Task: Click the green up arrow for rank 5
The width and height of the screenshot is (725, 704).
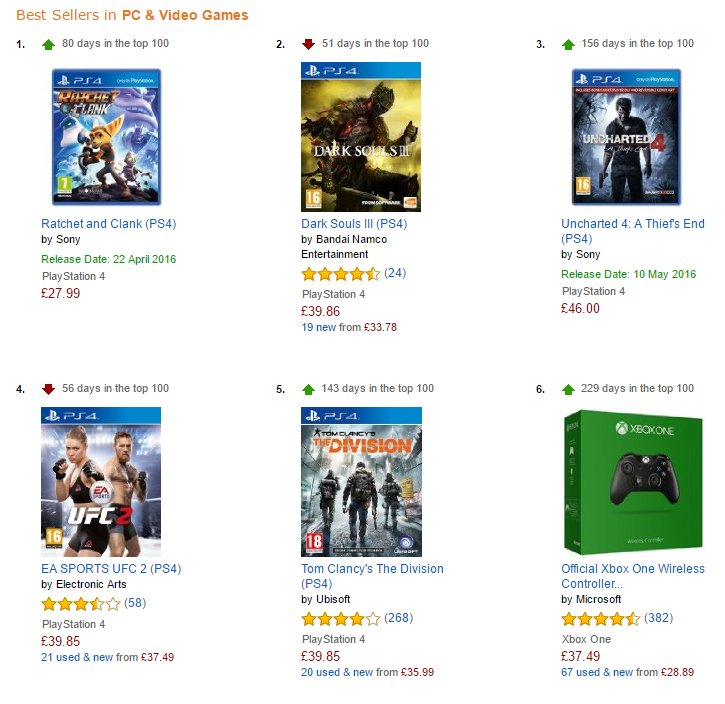Action: tap(308, 389)
